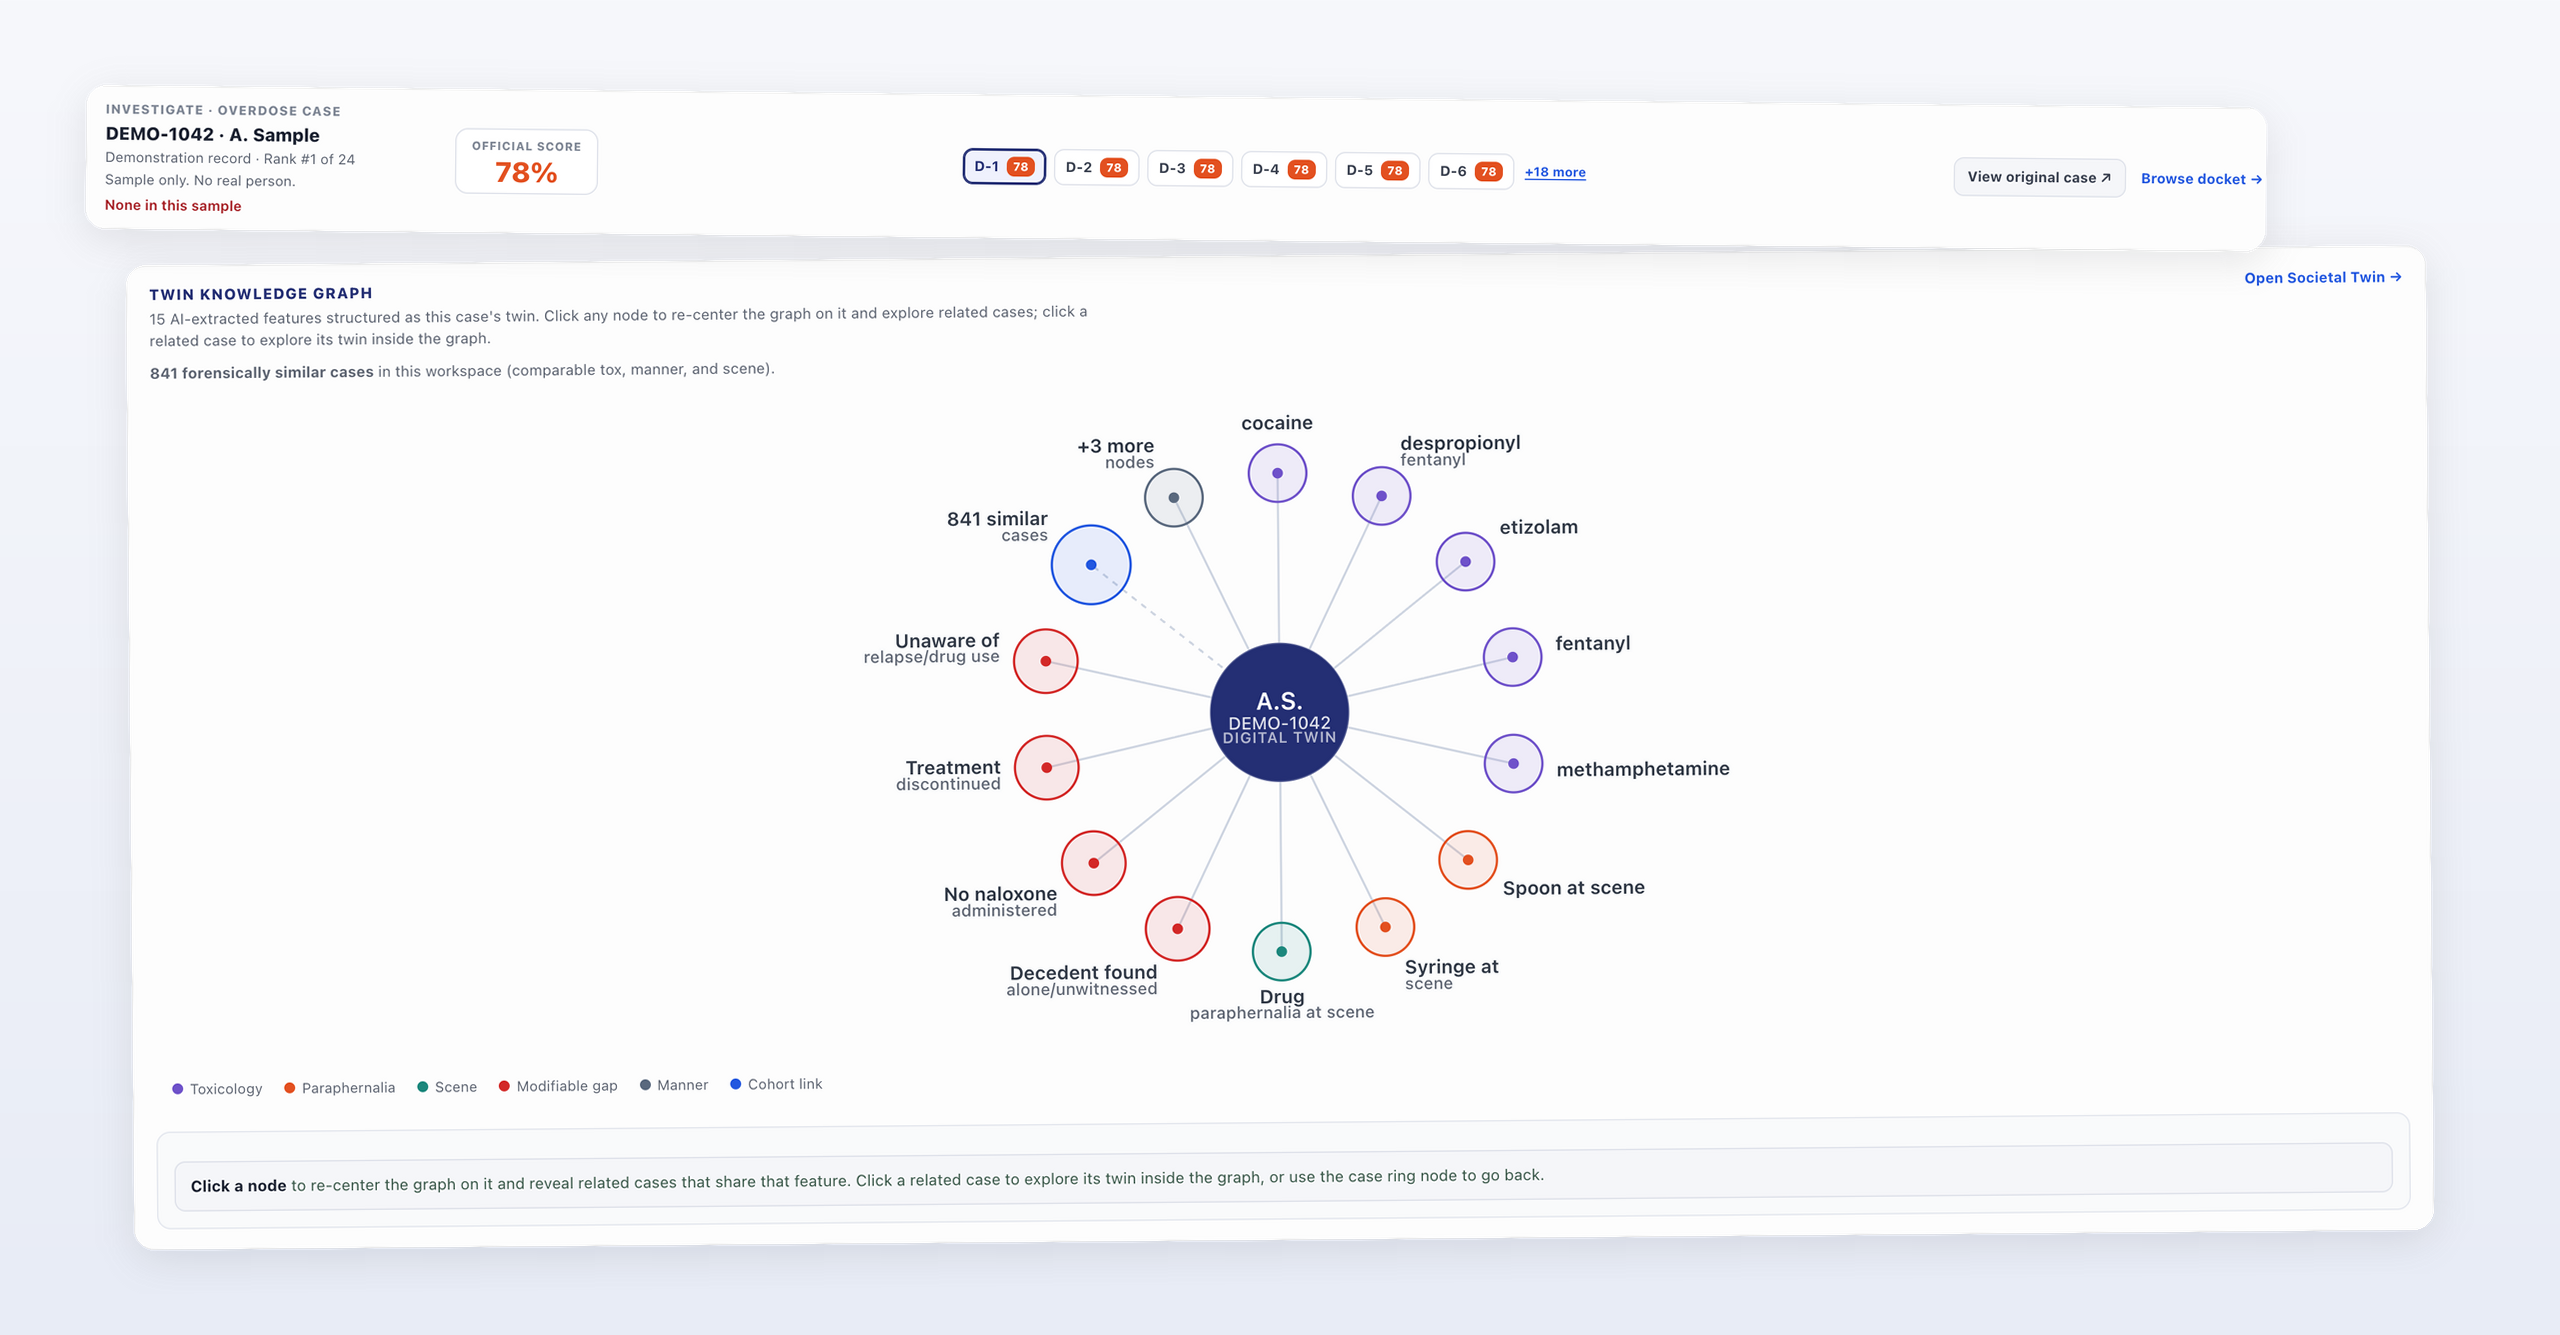The height and width of the screenshot is (1335, 2560).
Task: Select the Syringe at scene node
Action: tap(1385, 927)
